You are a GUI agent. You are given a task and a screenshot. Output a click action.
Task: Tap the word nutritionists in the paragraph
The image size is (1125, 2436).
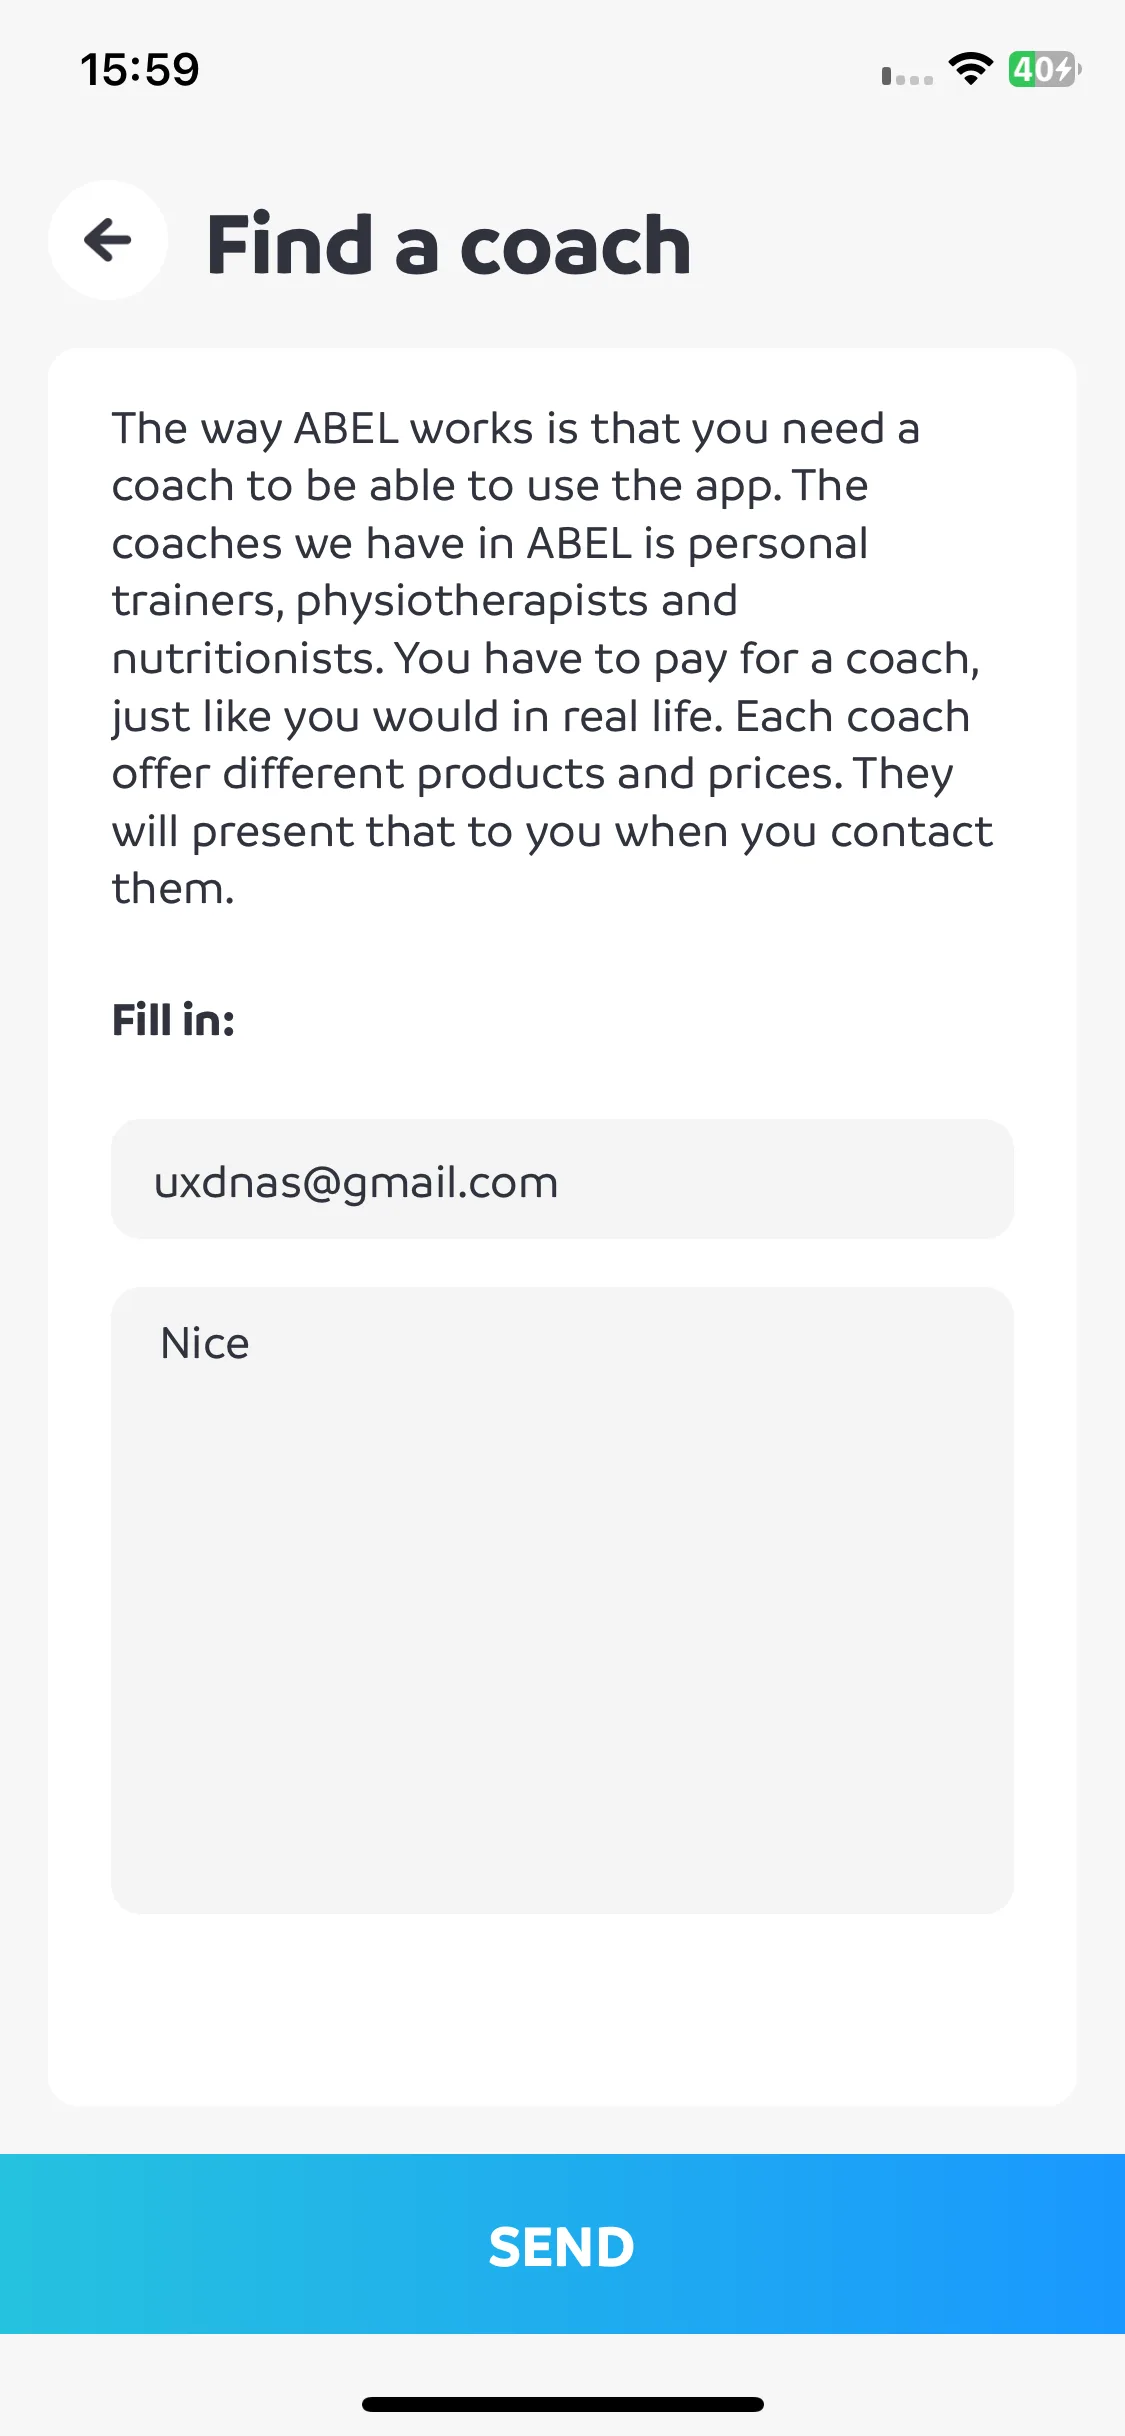point(248,659)
